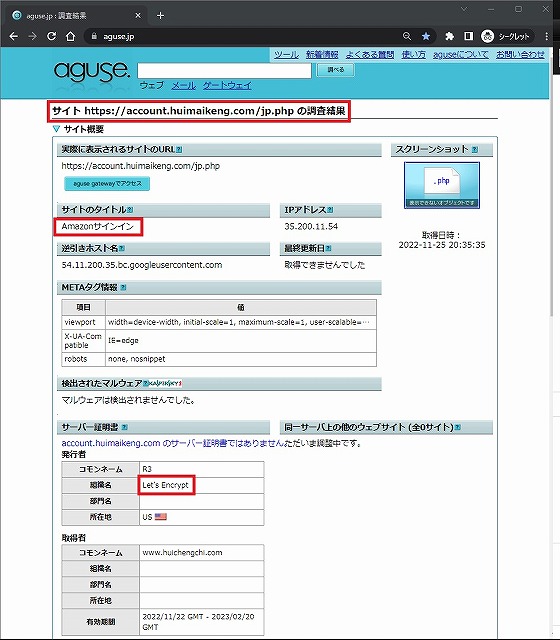The height and width of the screenshot is (640, 560).
Task: Click help icon beside スクリーンショット
Action: tap(475, 150)
